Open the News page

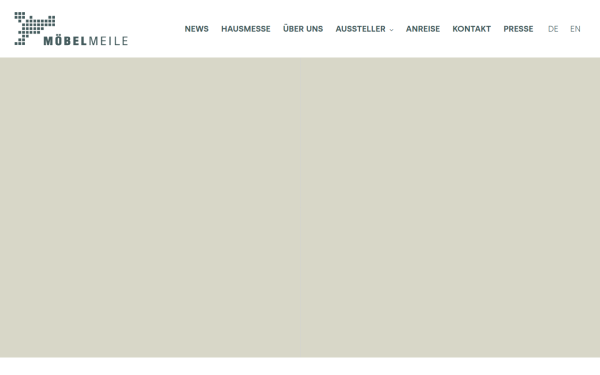pos(197,29)
